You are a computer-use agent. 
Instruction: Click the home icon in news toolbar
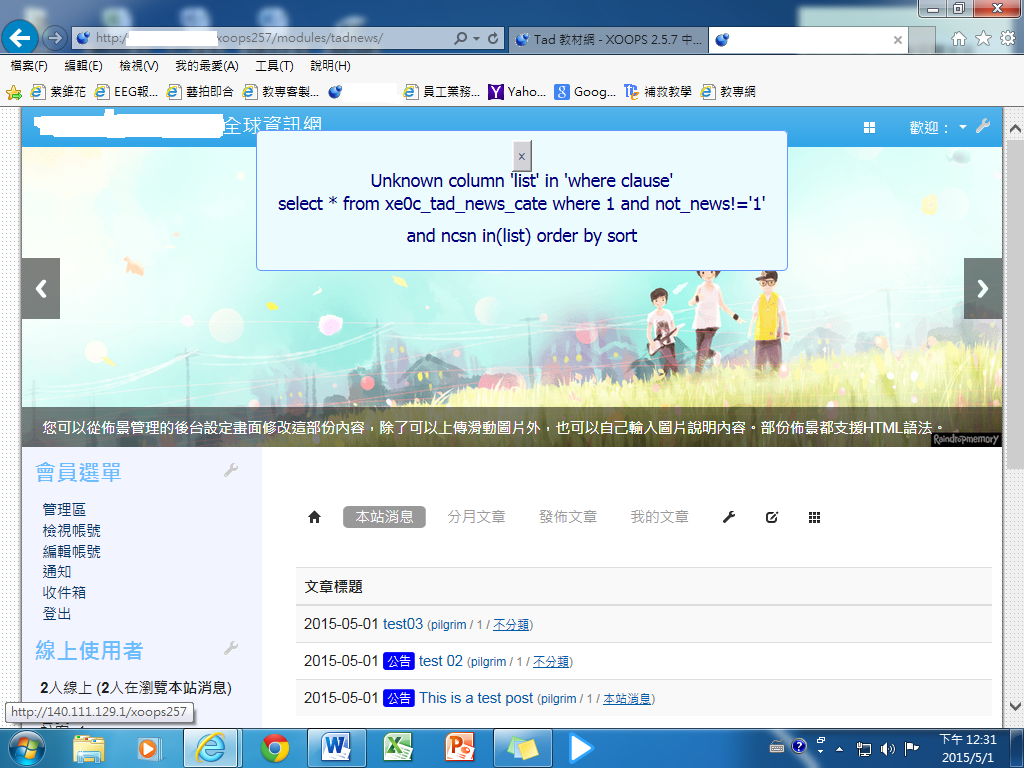coord(314,517)
